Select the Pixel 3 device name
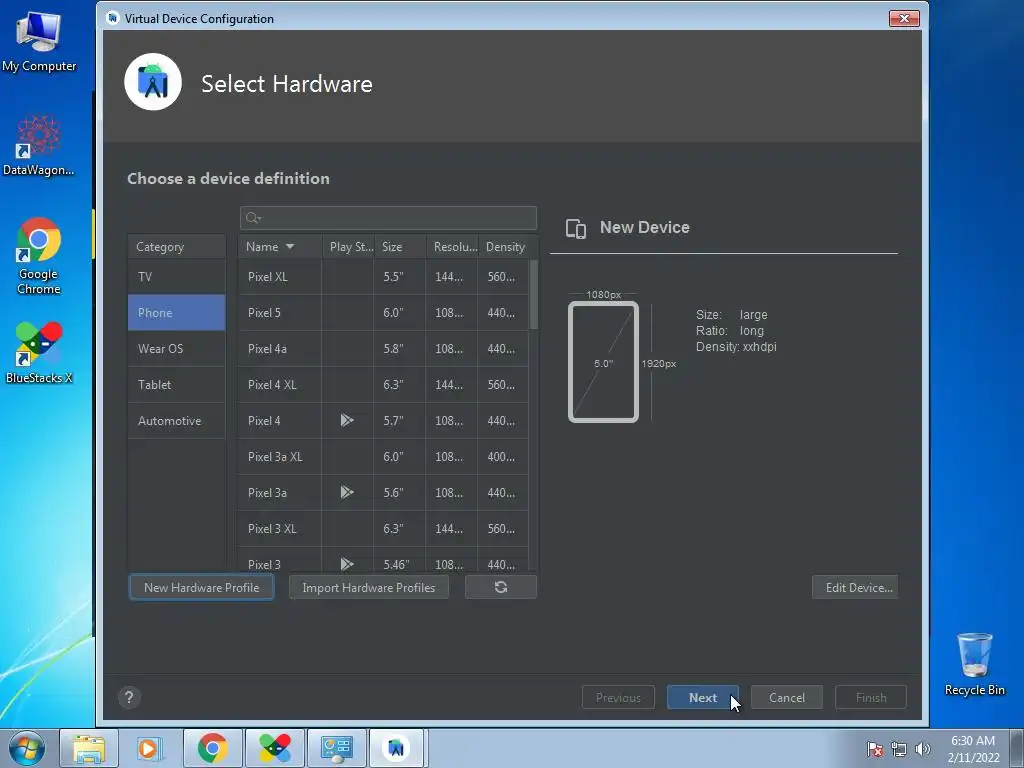Screen dimensions: 1024x768 (264, 564)
